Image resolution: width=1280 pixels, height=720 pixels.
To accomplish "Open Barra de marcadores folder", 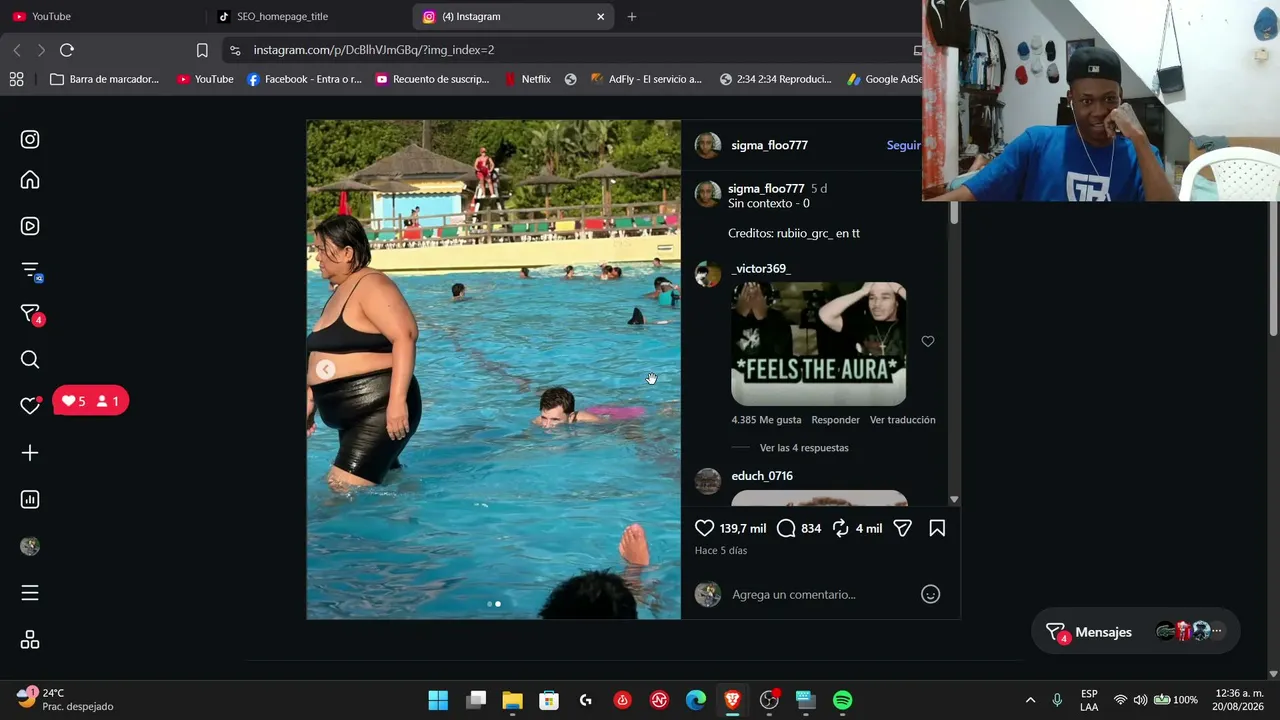I will click(x=104, y=79).
